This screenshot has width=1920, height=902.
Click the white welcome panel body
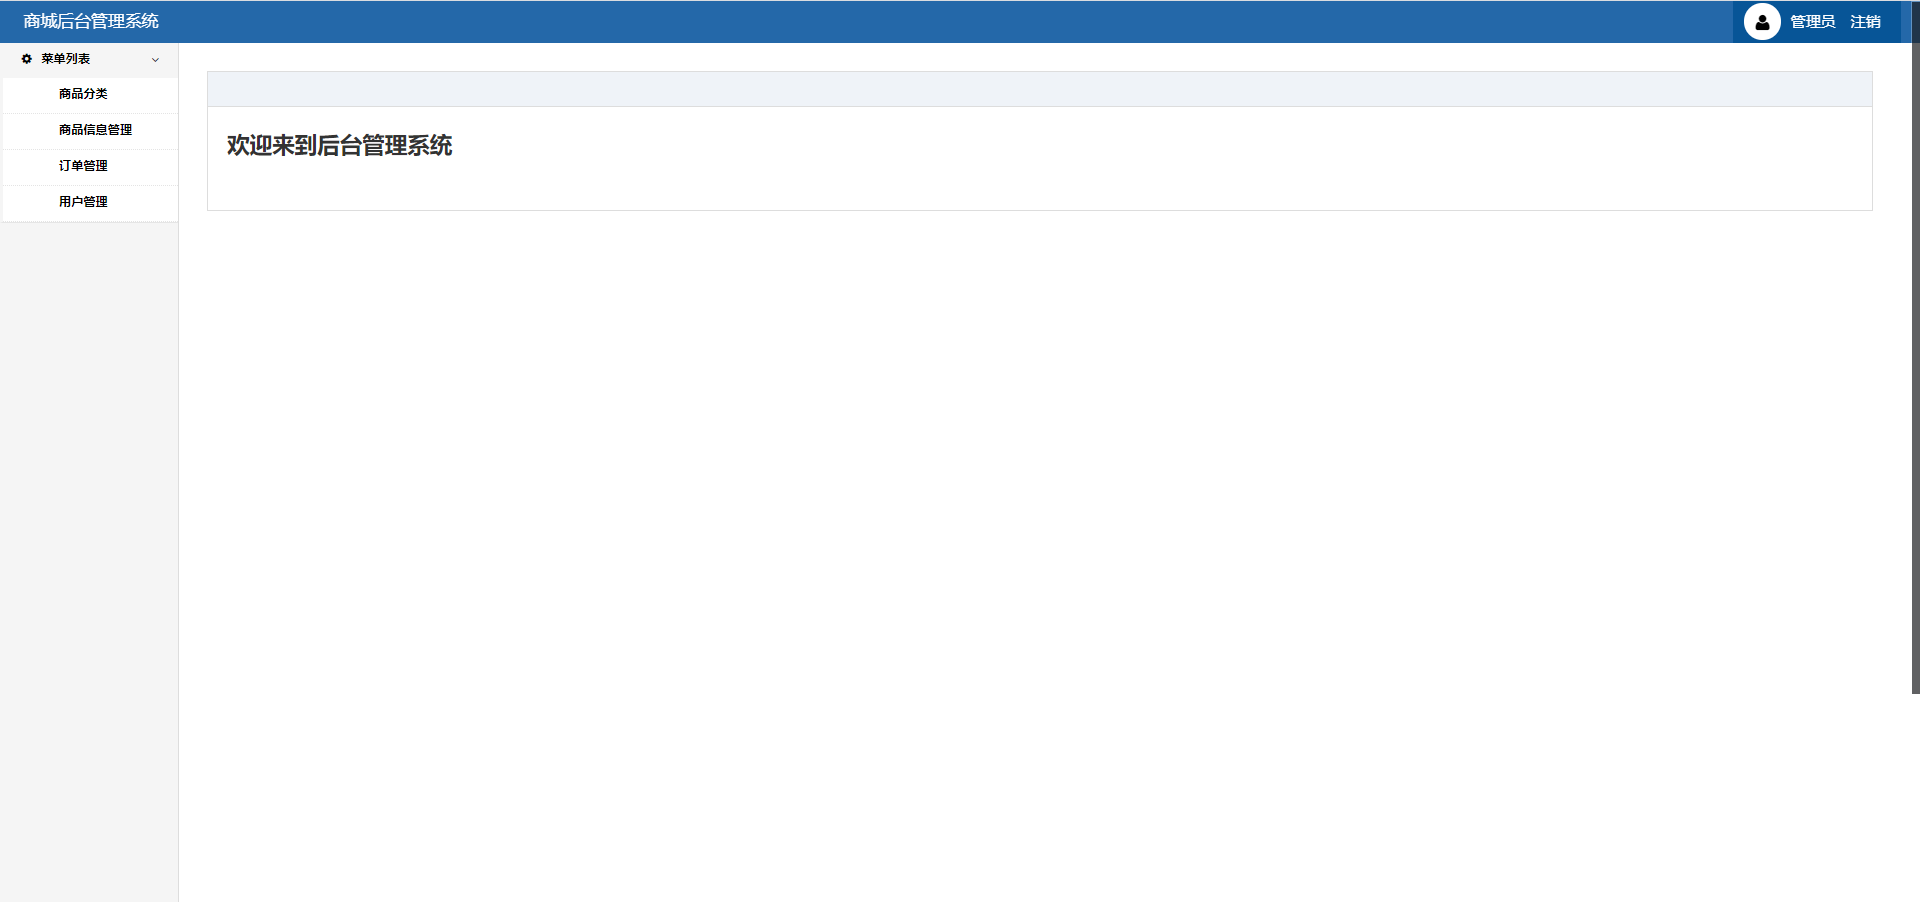(x=1039, y=158)
